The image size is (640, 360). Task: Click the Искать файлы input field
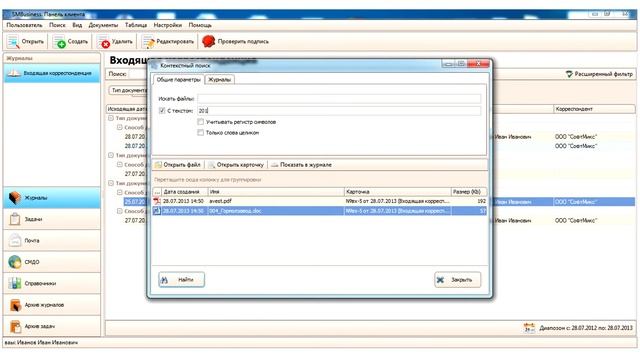coord(339,98)
